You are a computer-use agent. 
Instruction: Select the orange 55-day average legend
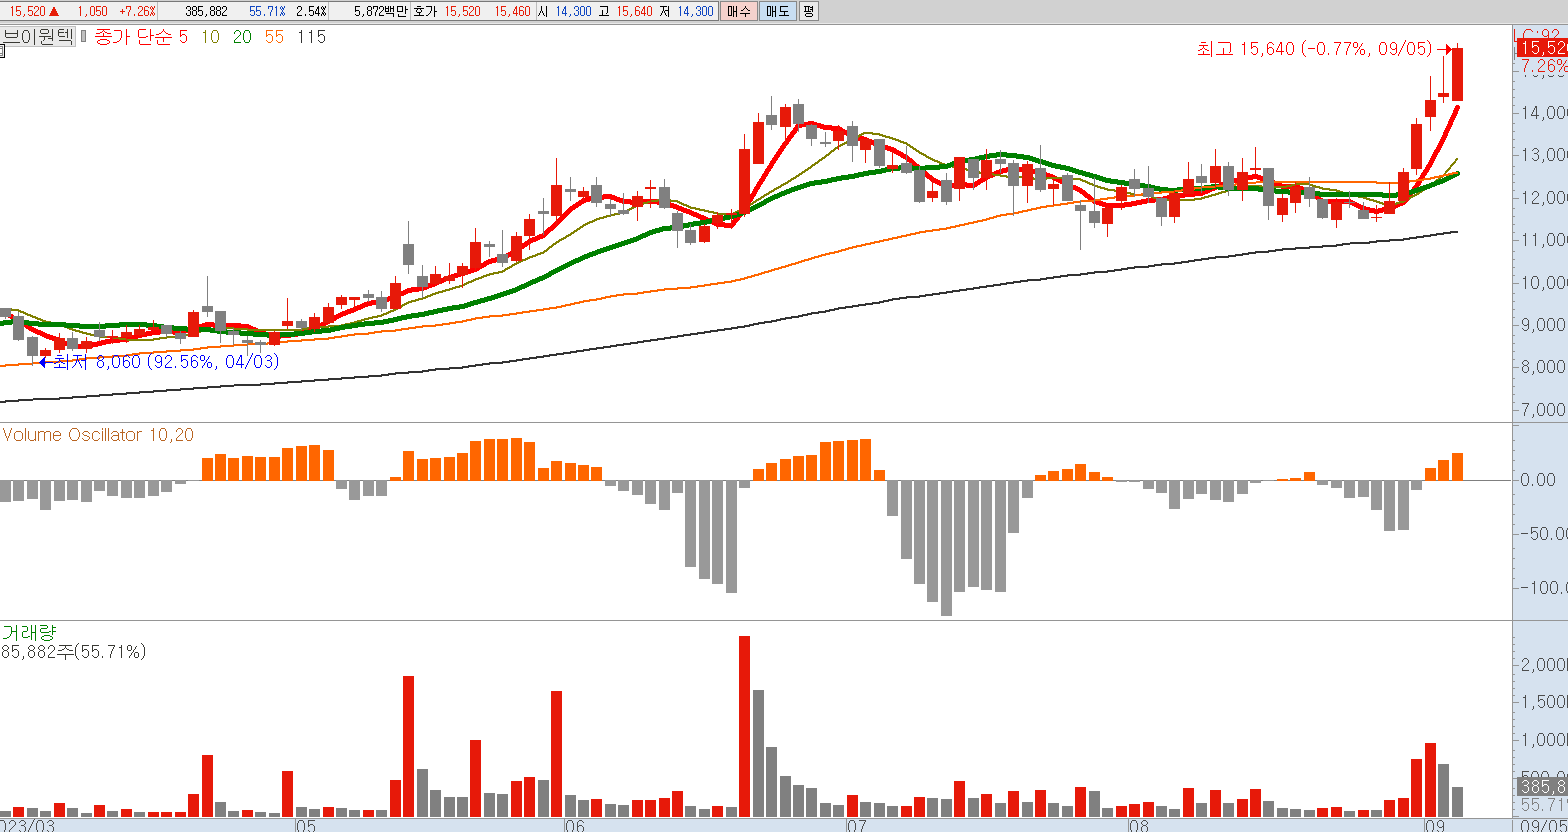click(275, 37)
